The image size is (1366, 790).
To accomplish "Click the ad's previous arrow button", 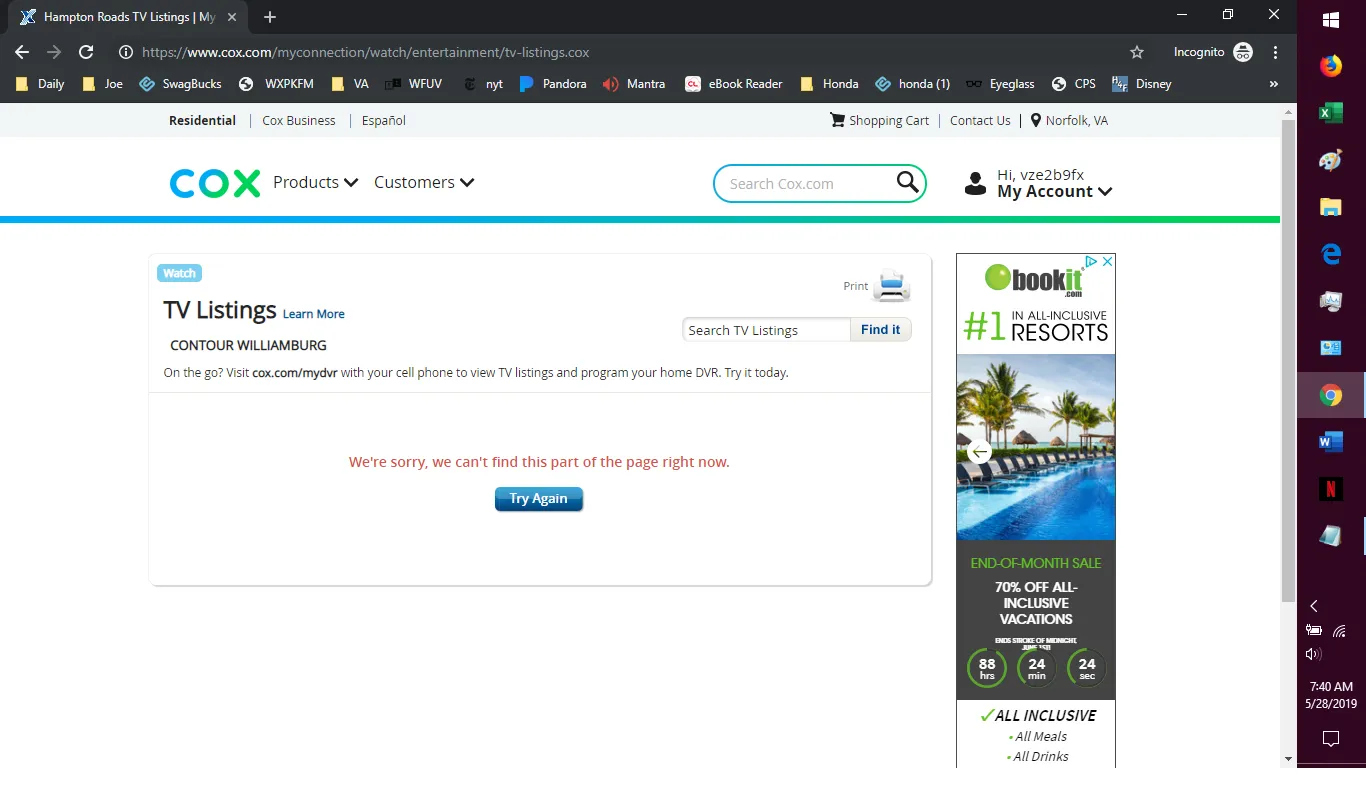I will pyautogui.click(x=980, y=452).
